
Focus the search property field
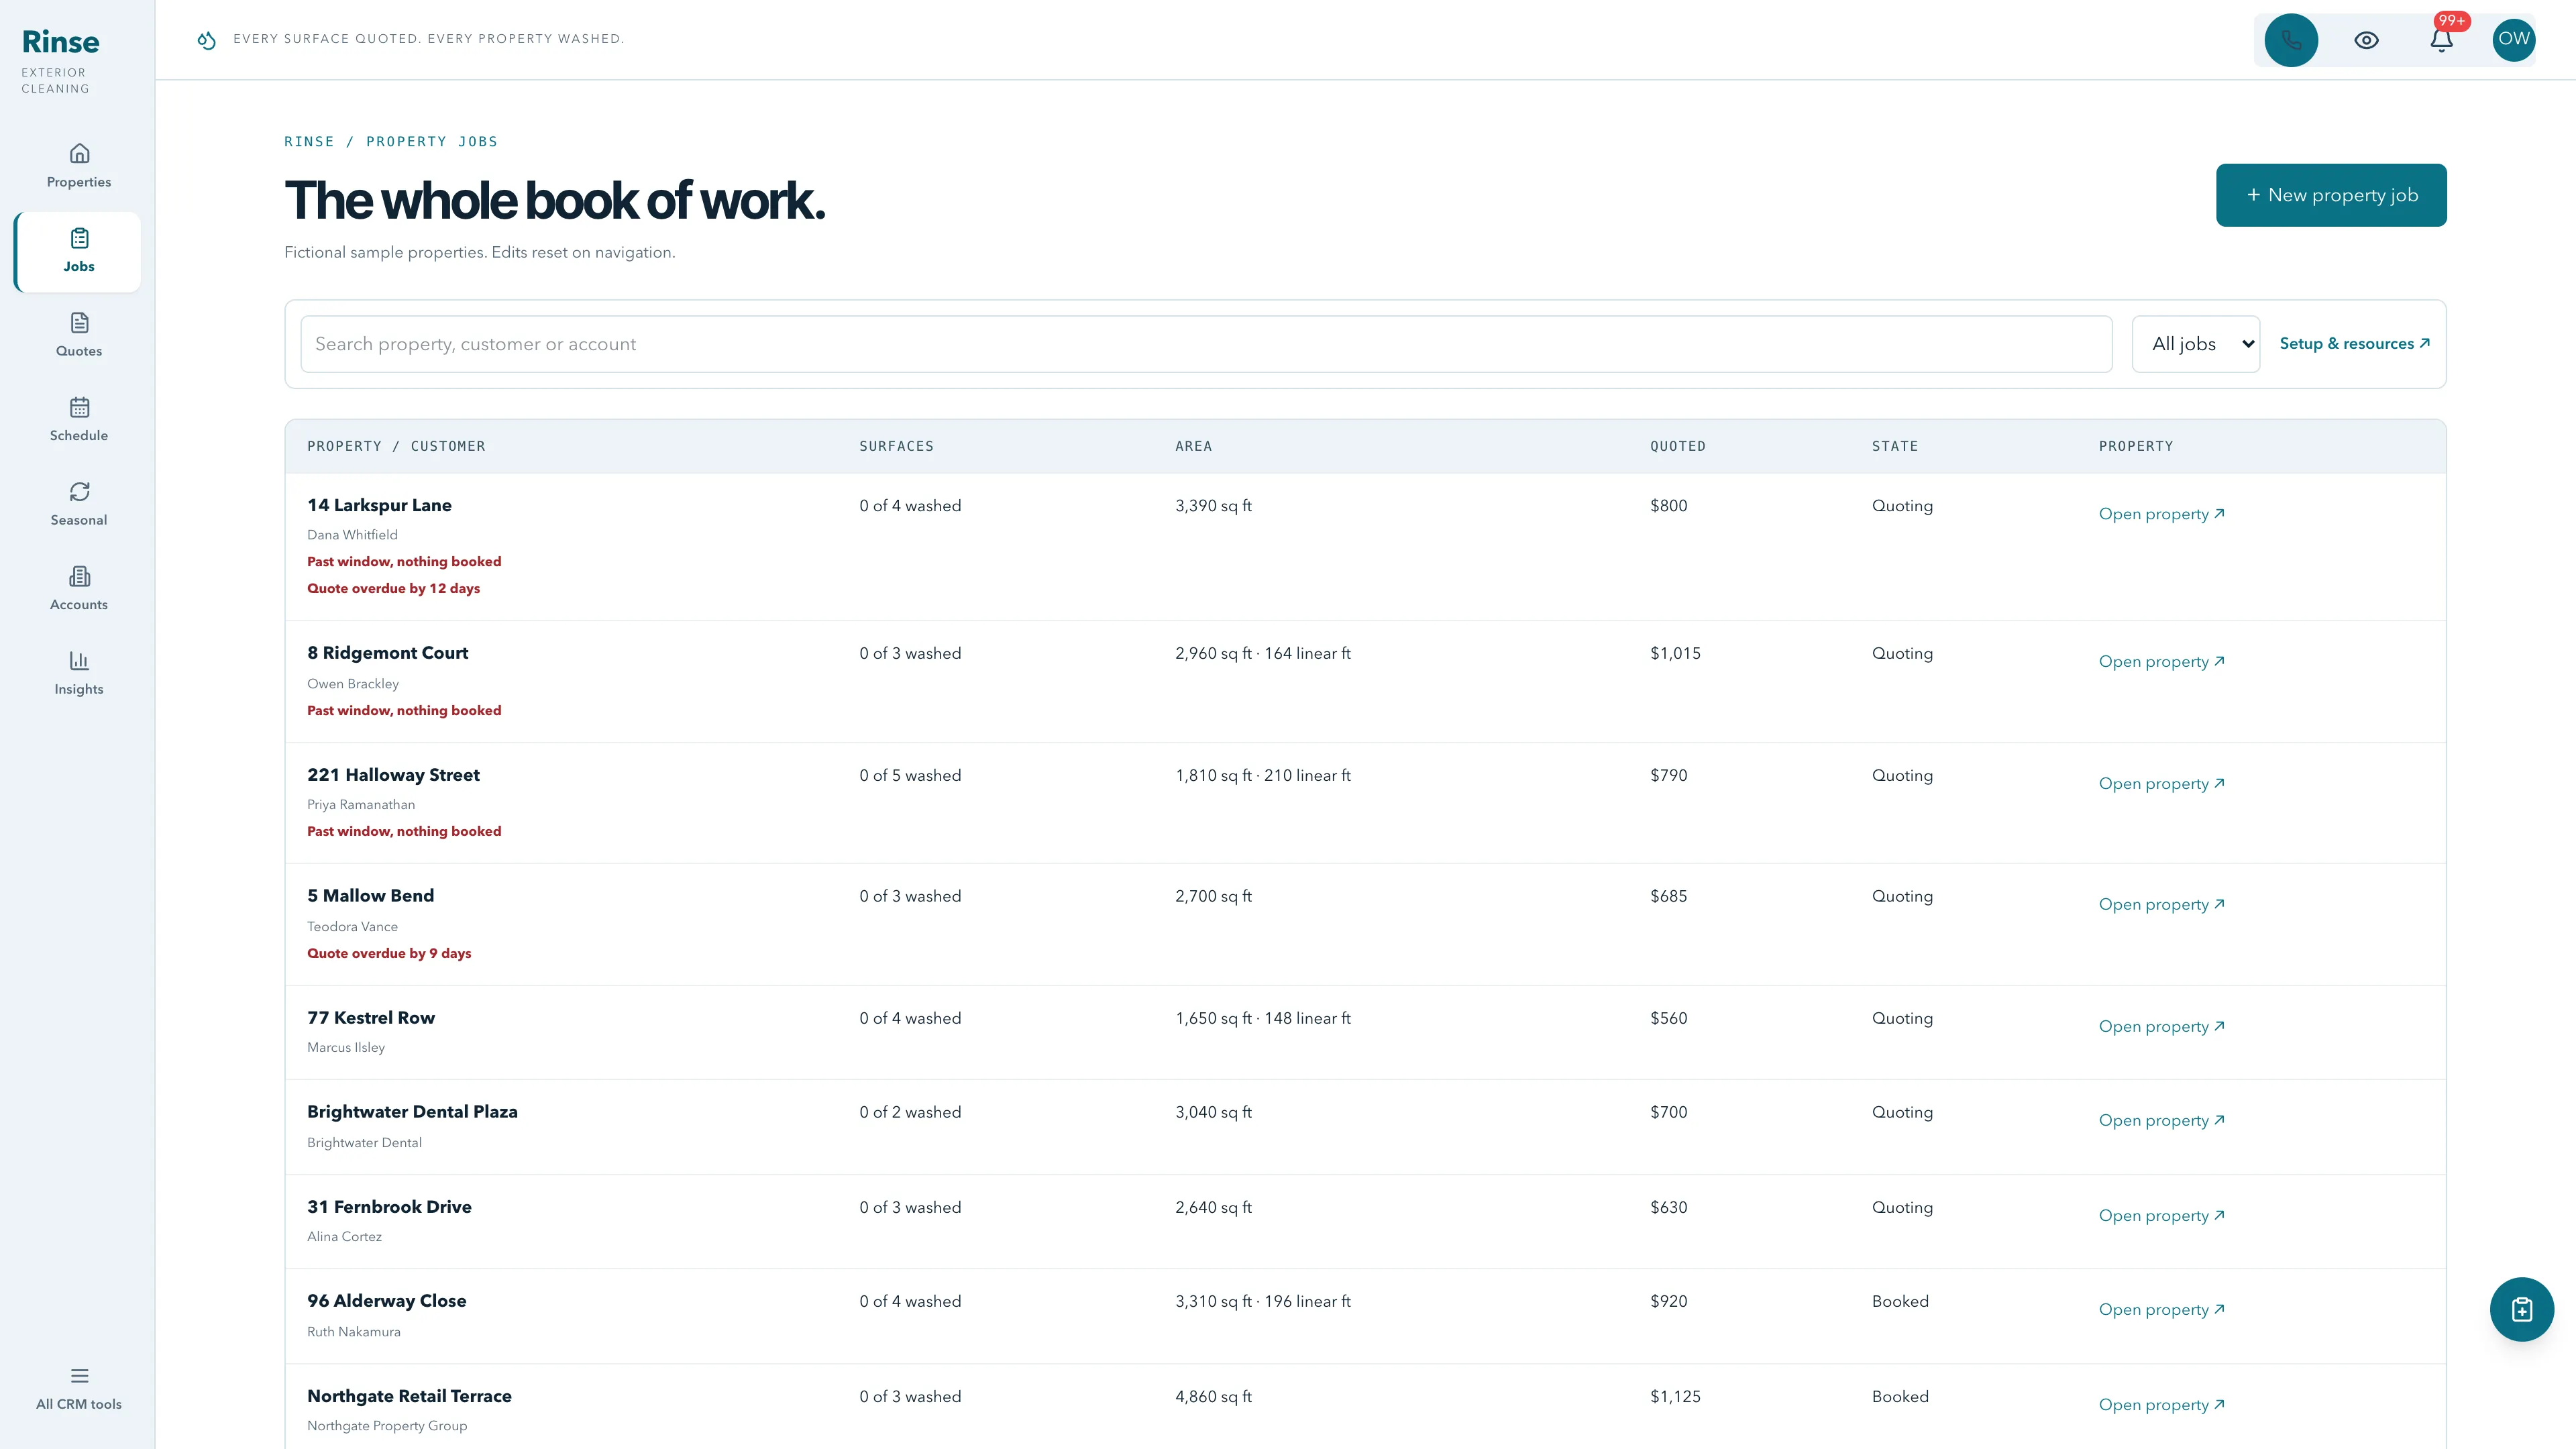1206,344
